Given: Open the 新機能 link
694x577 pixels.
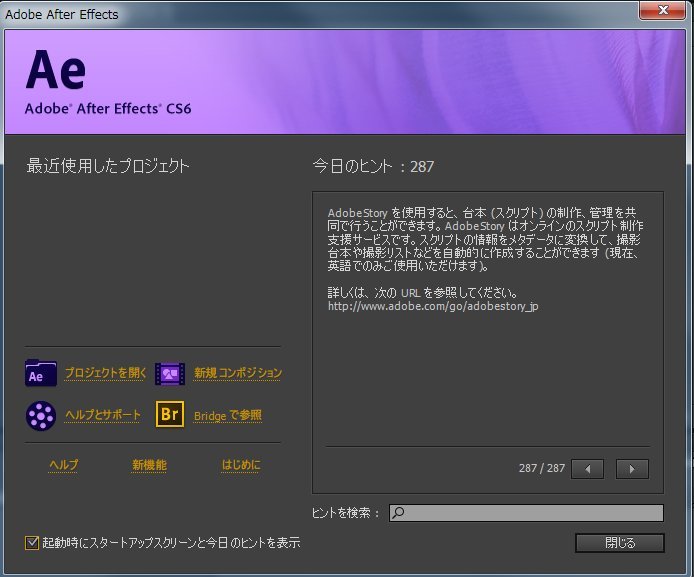Looking at the screenshot, I should pyautogui.click(x=149, y=465).
